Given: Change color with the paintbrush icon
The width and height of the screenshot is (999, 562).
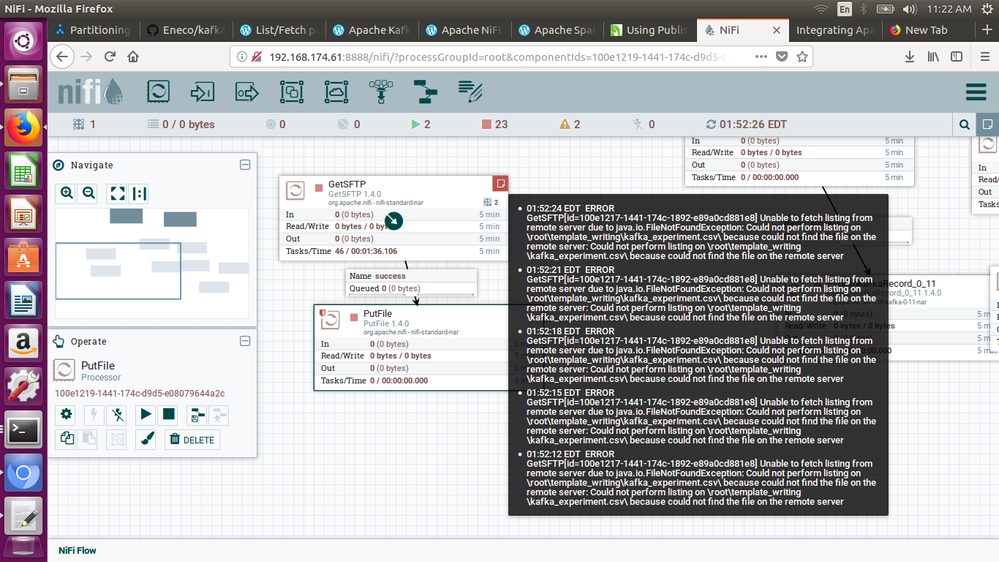Looking at the screenshot, I should pos(146,439).
